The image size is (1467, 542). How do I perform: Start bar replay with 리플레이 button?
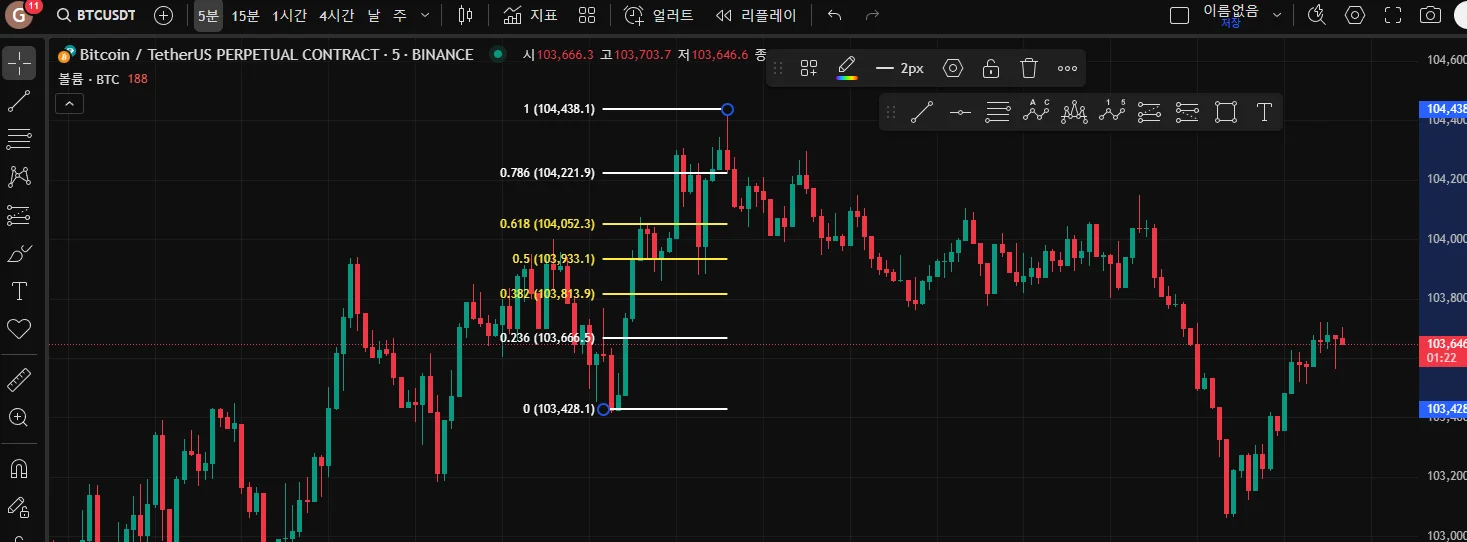click(x=757, y=15)
